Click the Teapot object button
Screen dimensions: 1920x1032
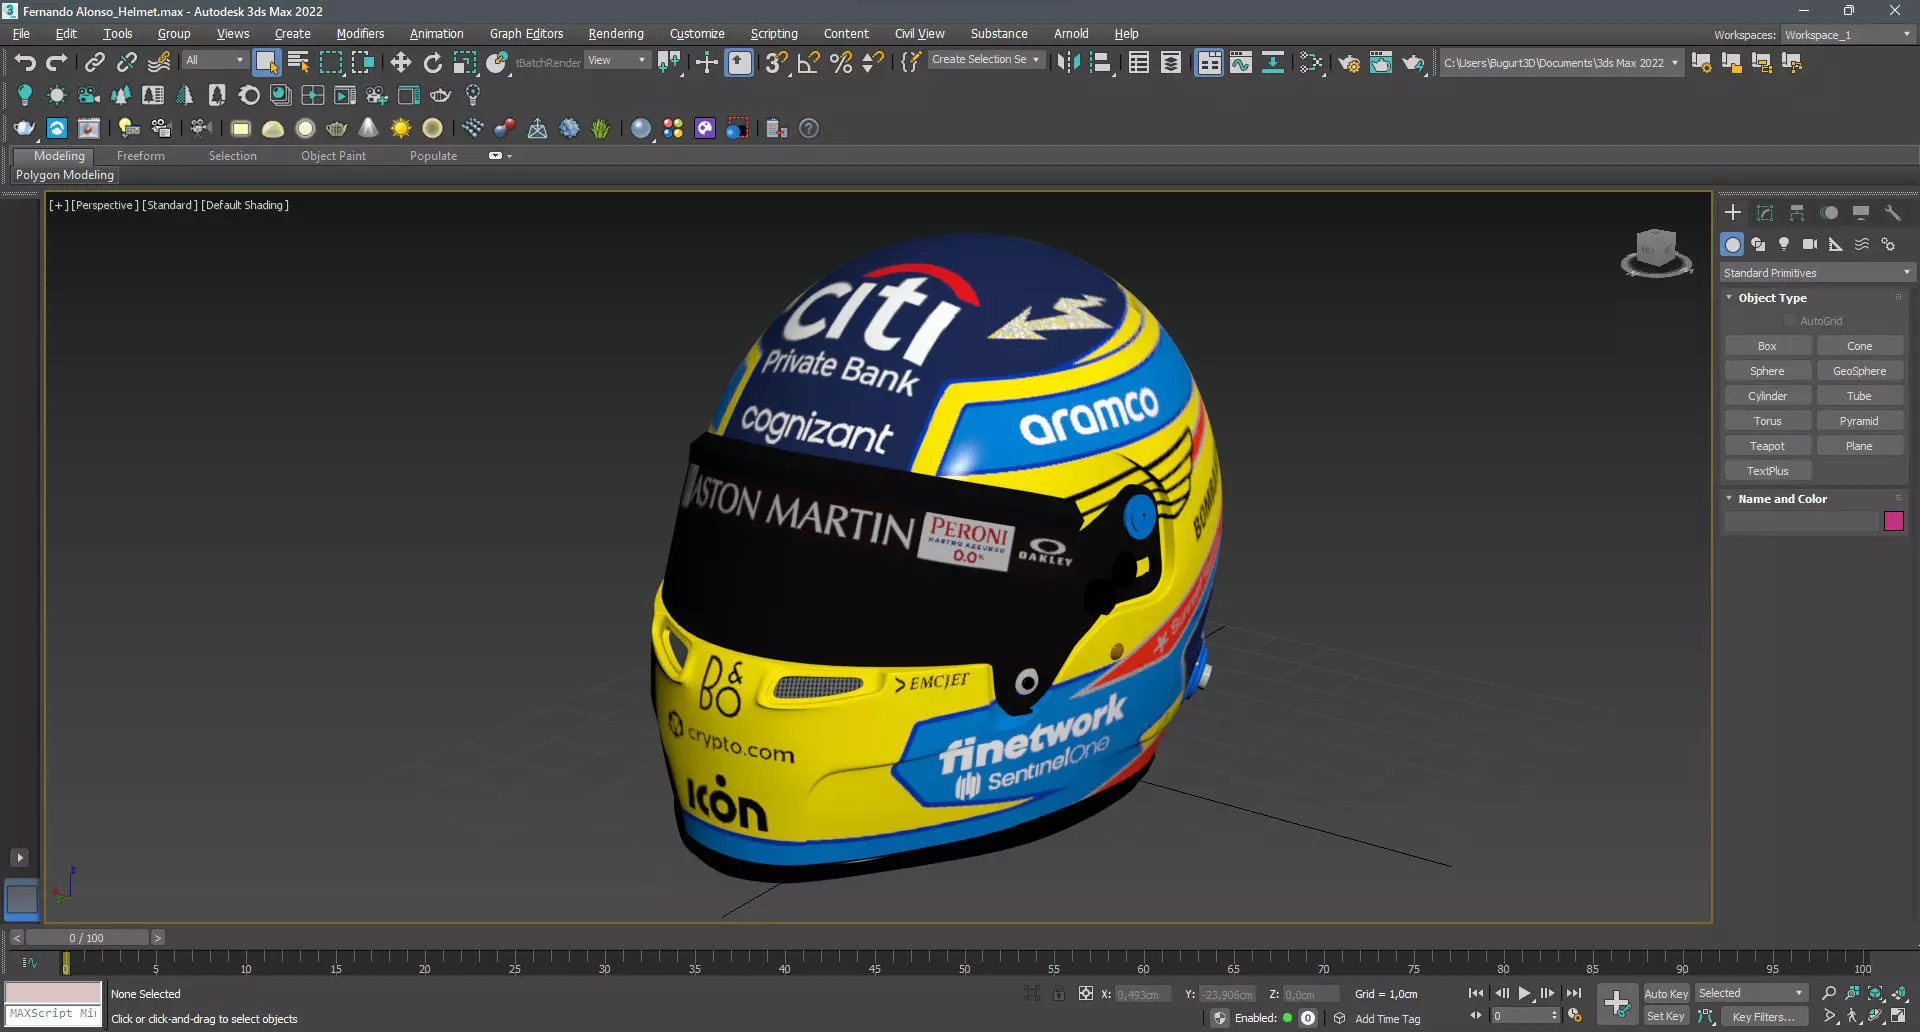click(1767, 446)
